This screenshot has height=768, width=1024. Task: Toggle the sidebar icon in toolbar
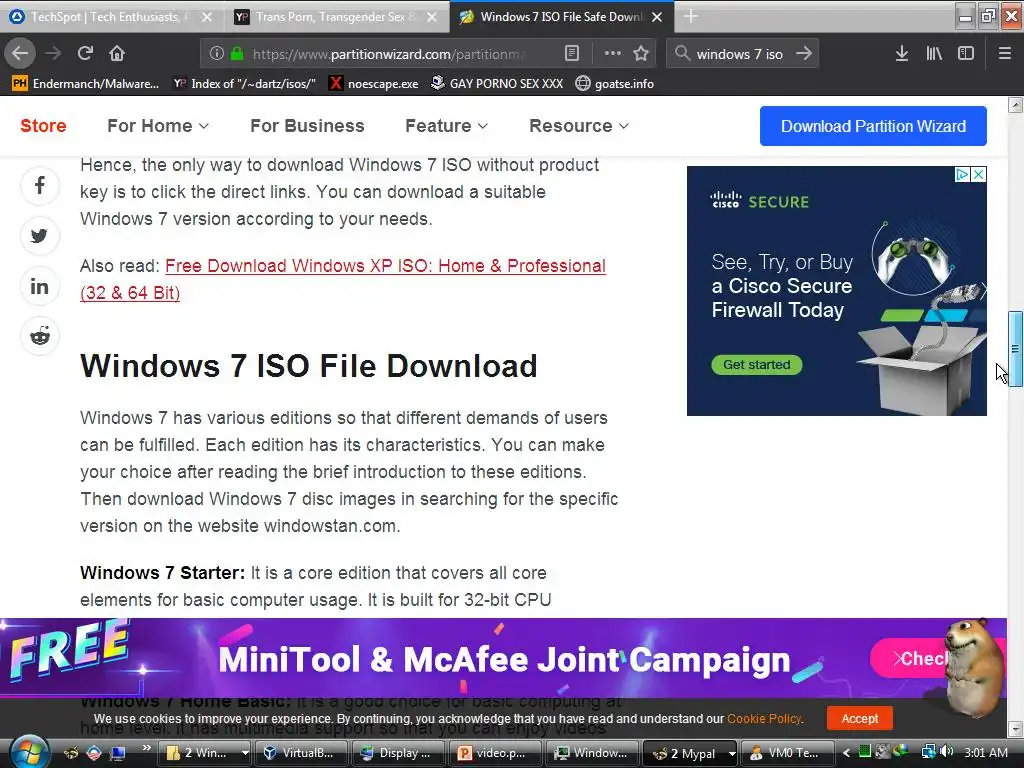pyautogui.click(x=966, y=54)
